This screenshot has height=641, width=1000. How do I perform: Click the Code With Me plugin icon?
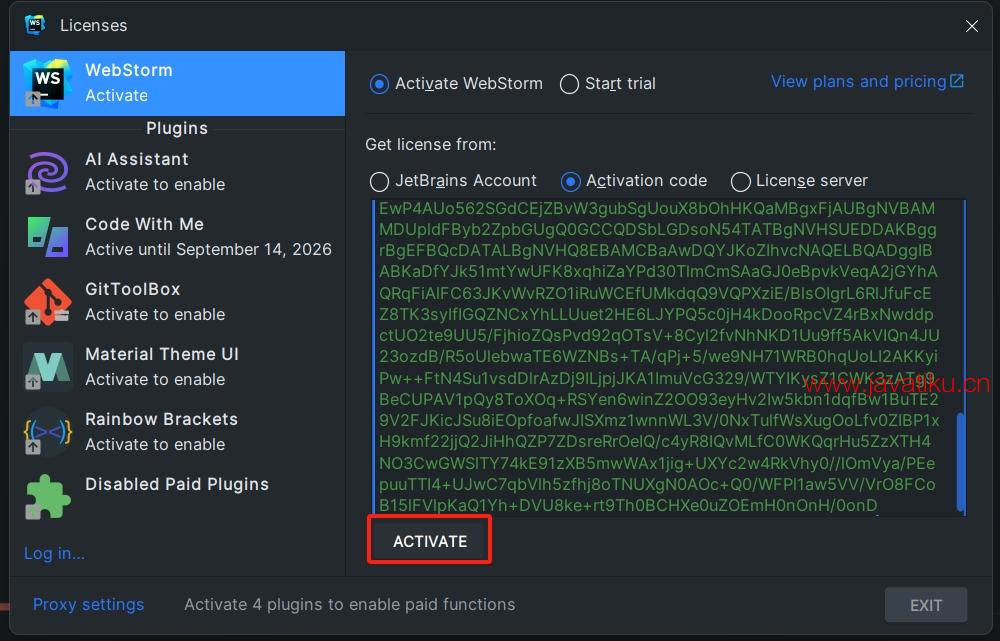point(47,237)
